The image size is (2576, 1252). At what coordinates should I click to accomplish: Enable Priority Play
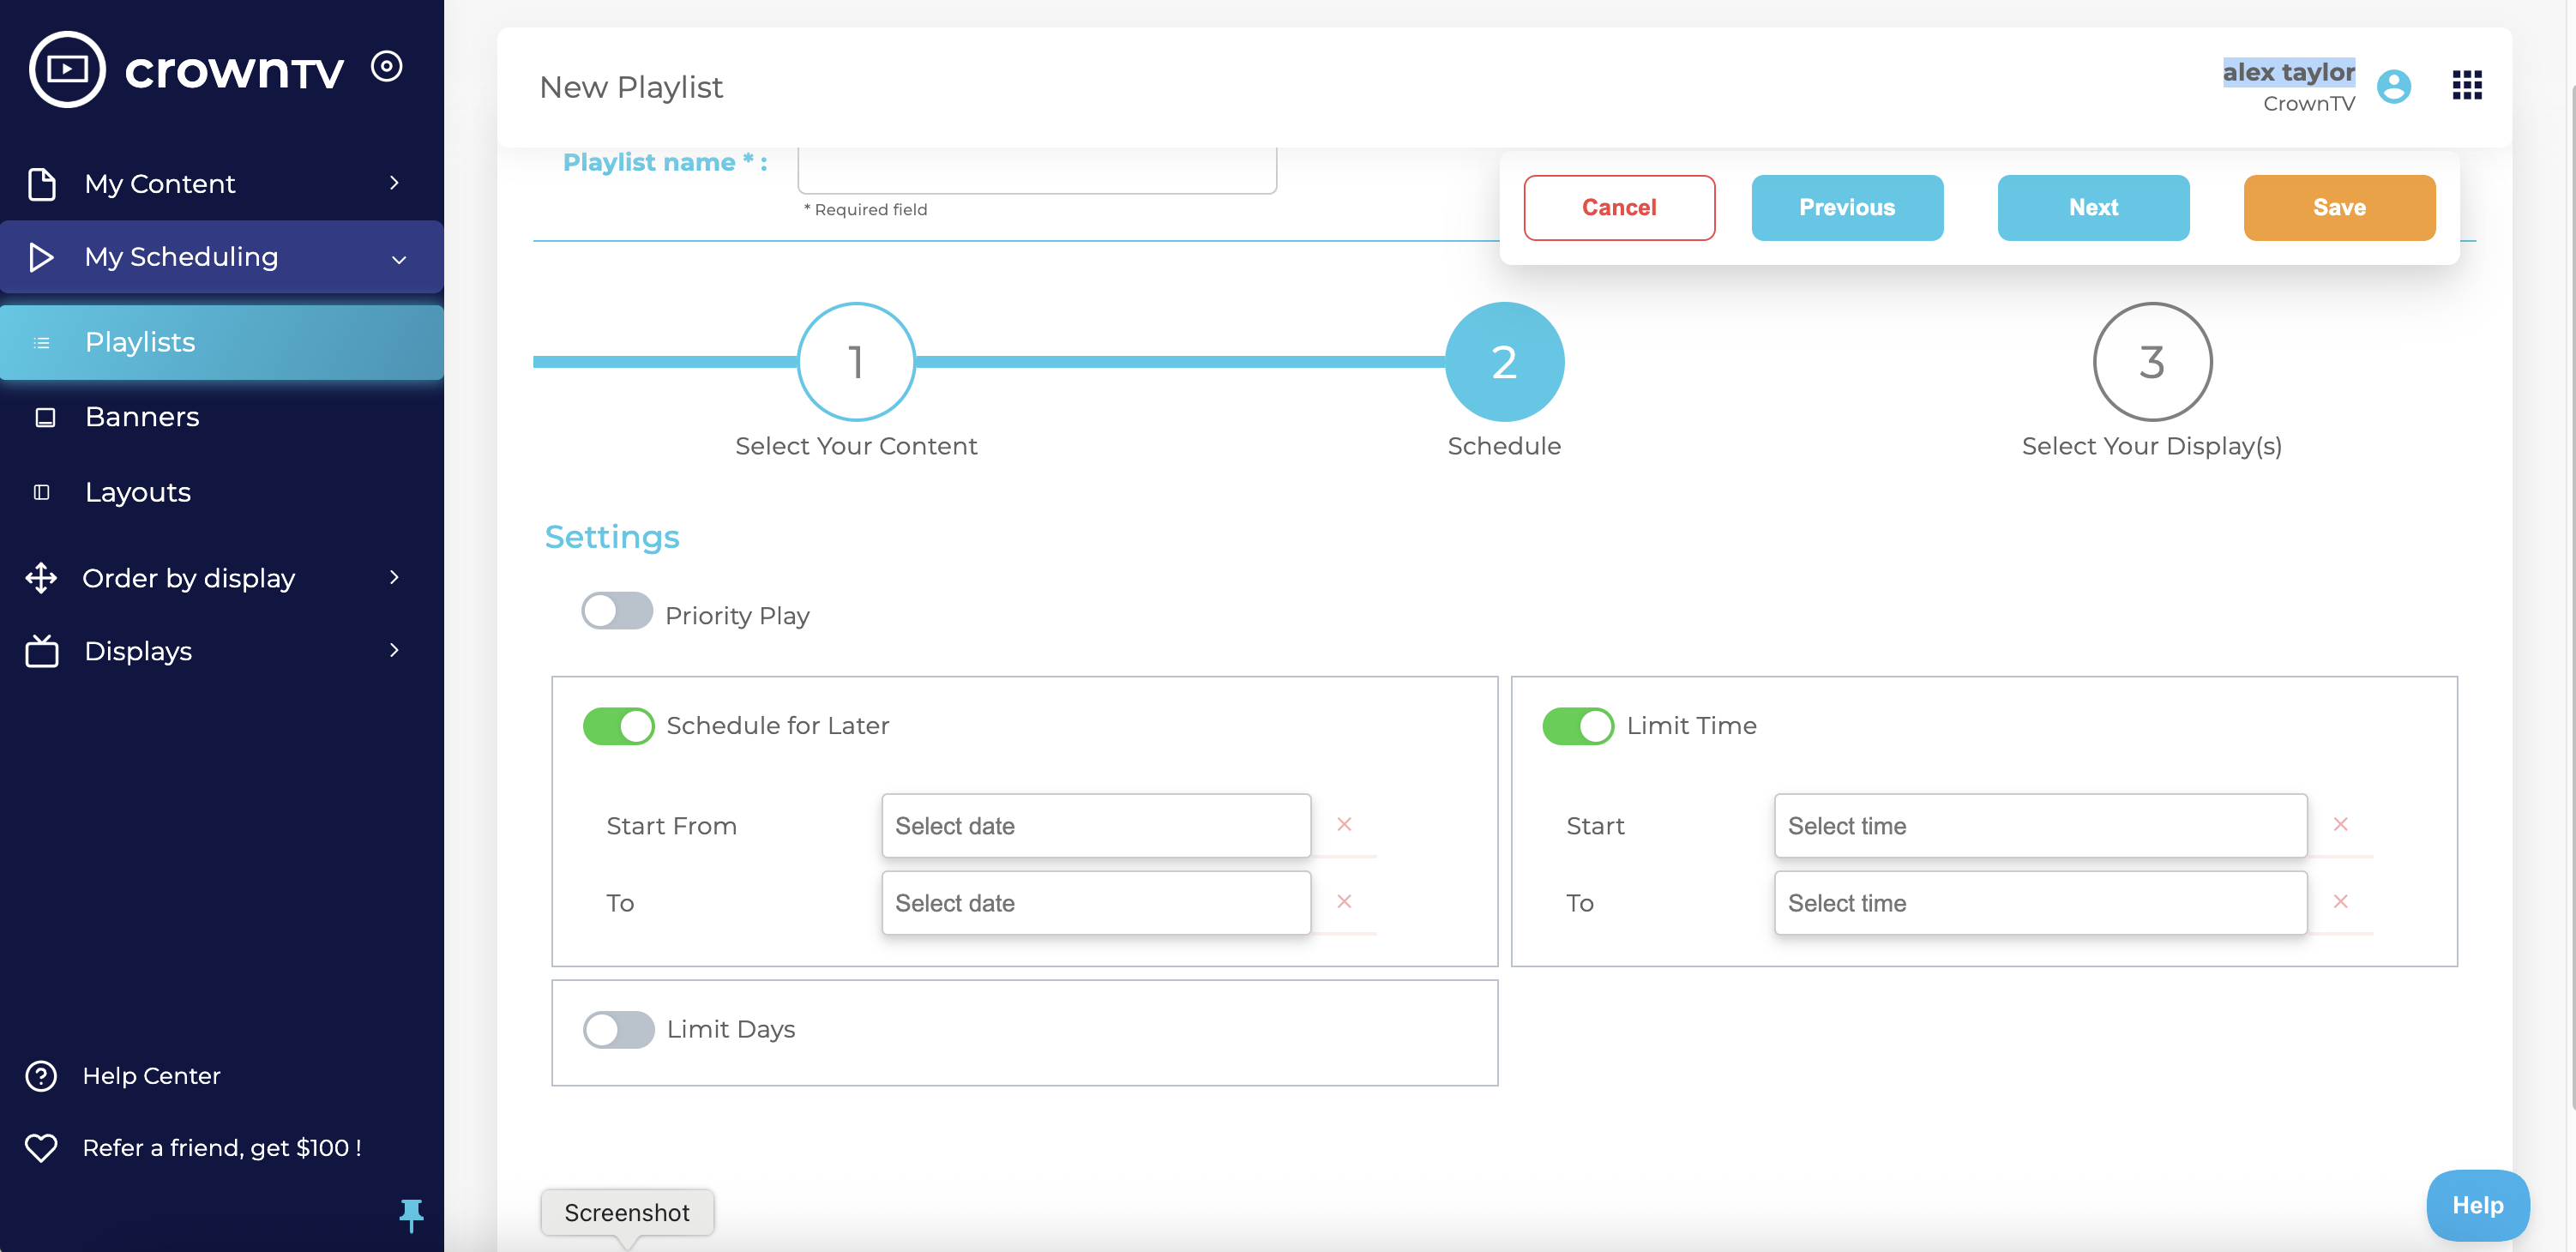point(617,611)
